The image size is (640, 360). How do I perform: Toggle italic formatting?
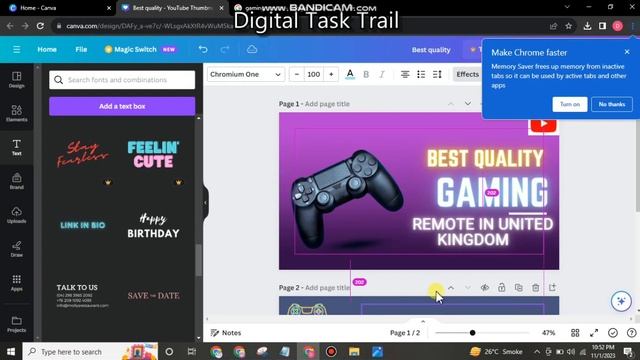(382, 74)
